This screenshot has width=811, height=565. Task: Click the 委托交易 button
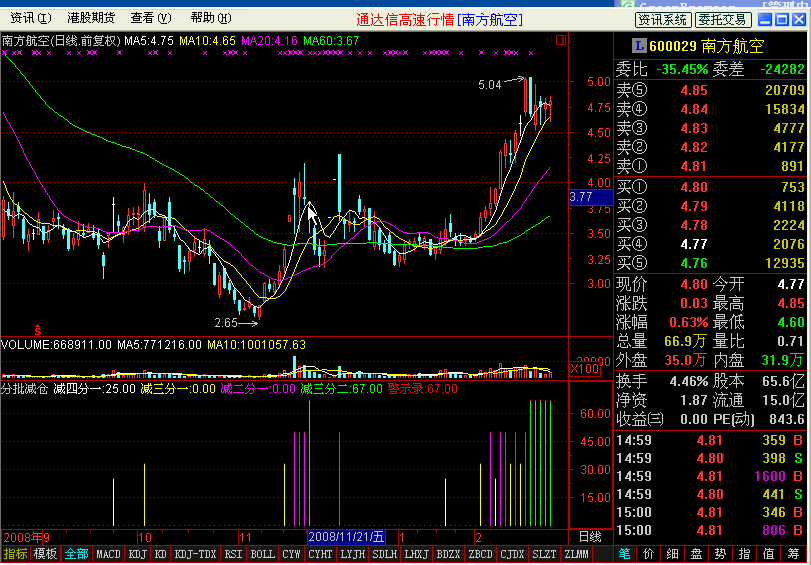[723, 20]
